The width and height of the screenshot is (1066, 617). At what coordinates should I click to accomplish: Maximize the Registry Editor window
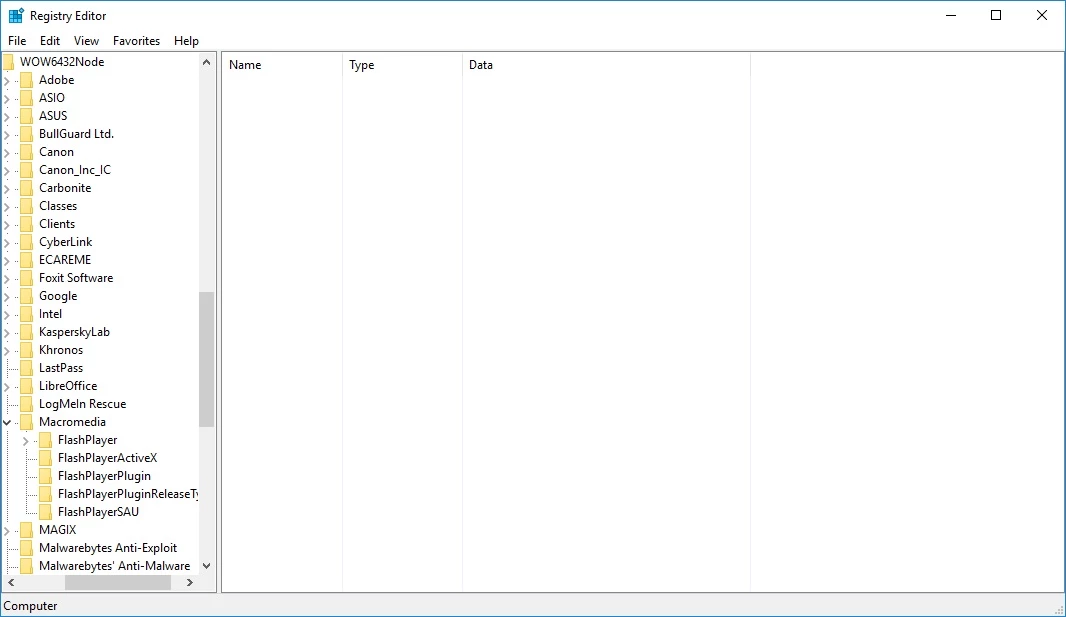click(x=996, y=16)
